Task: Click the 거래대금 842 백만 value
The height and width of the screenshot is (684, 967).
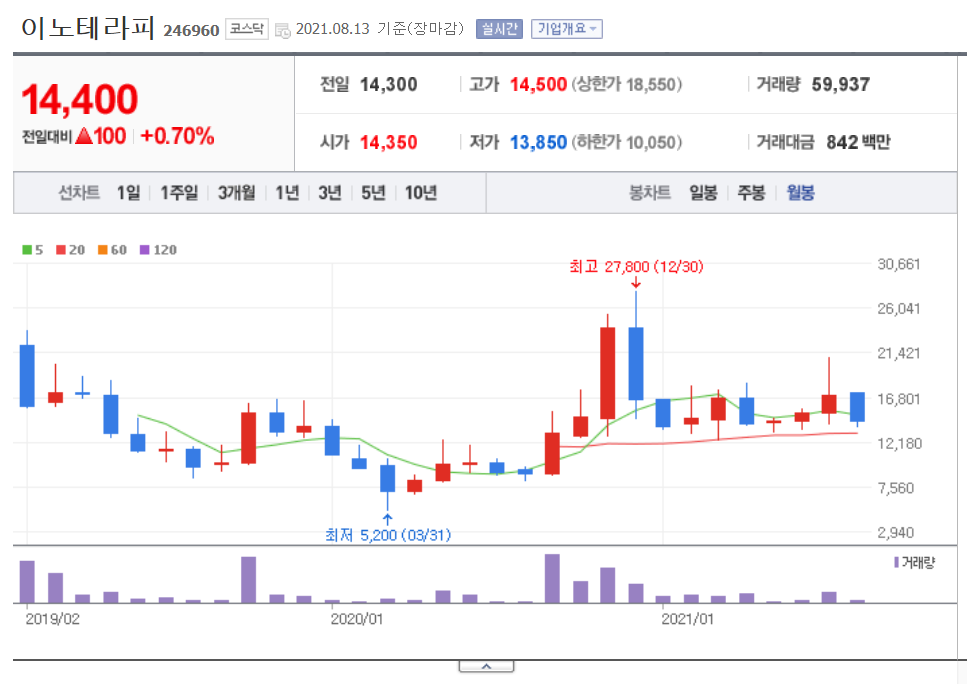Action: [858, 142]
